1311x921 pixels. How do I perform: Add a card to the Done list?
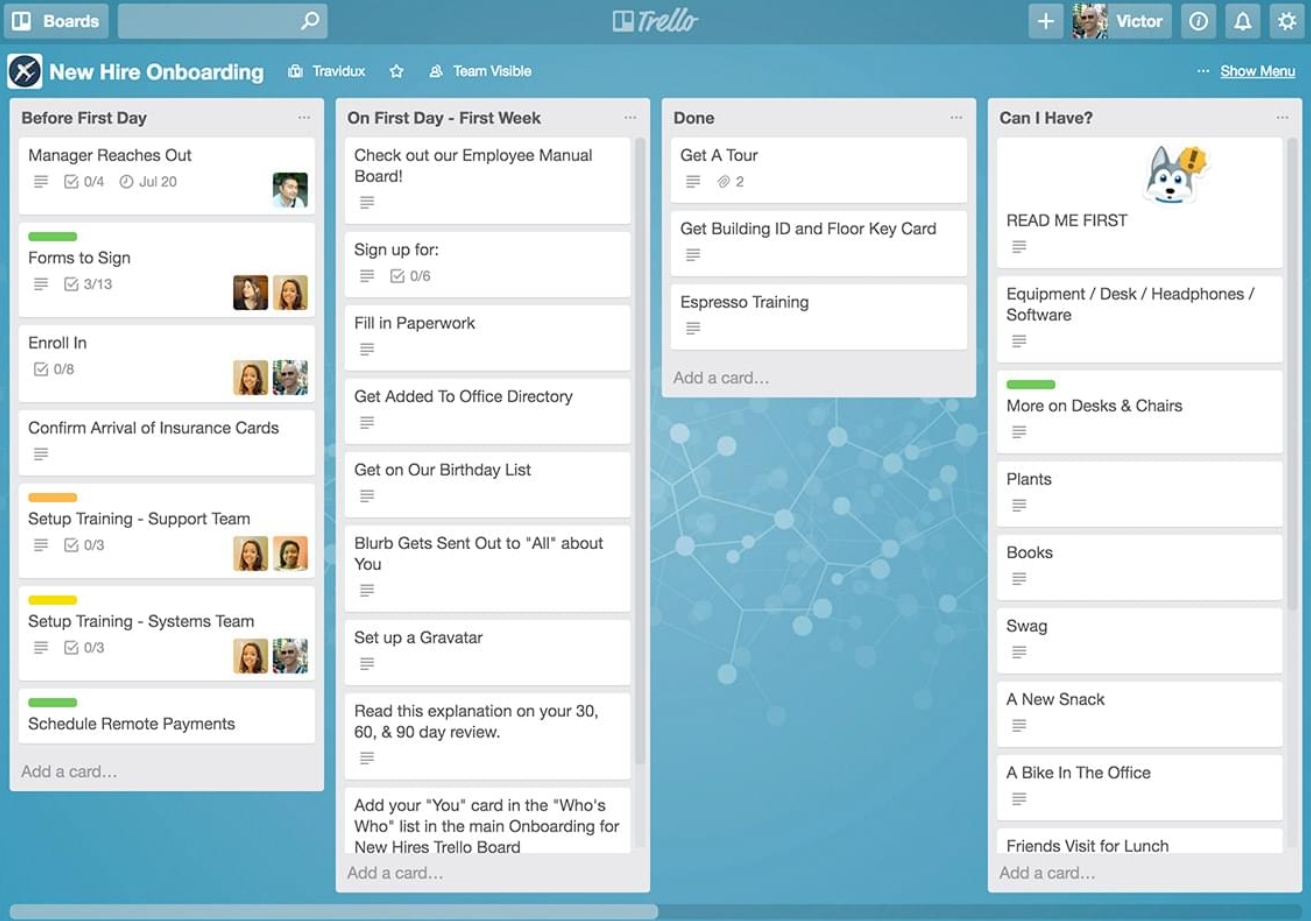(x=721, y=378)
